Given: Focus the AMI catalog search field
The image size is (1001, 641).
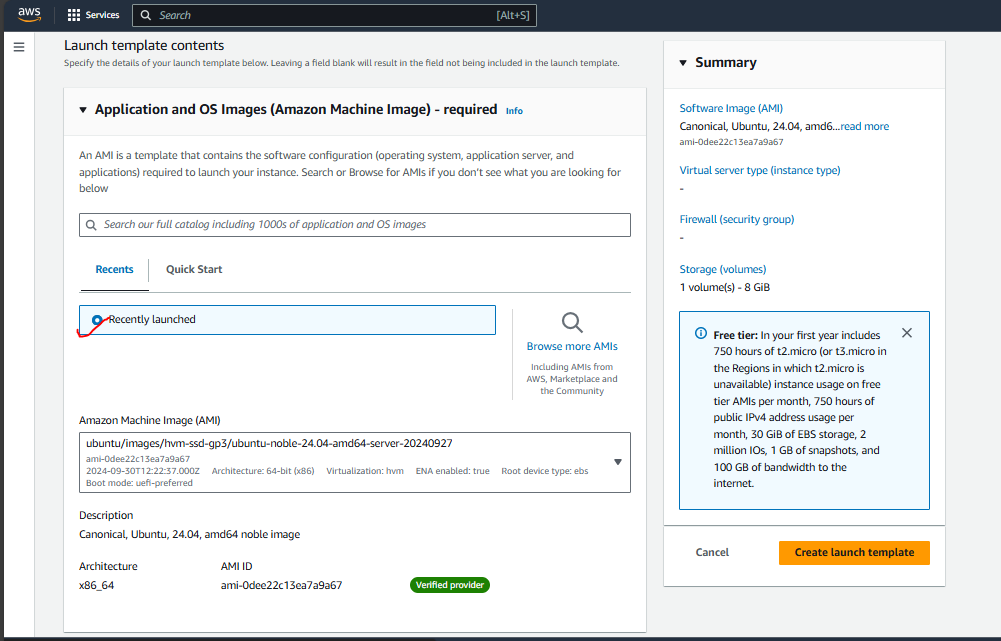Looking at the screenshot, I should click(355, 225).
